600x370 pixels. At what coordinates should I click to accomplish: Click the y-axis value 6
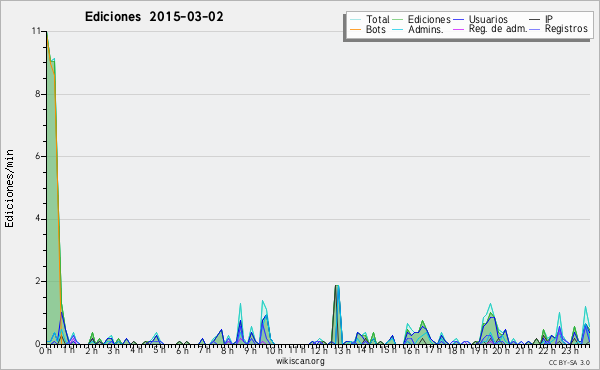38,156
